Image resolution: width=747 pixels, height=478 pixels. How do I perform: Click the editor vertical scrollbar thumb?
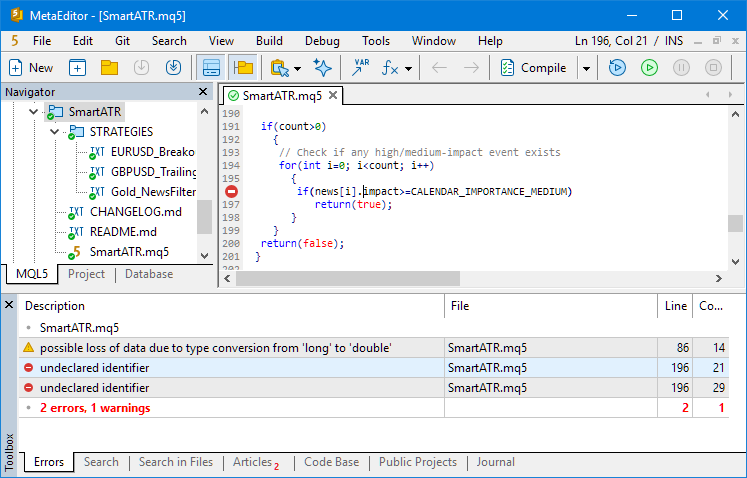735,223
